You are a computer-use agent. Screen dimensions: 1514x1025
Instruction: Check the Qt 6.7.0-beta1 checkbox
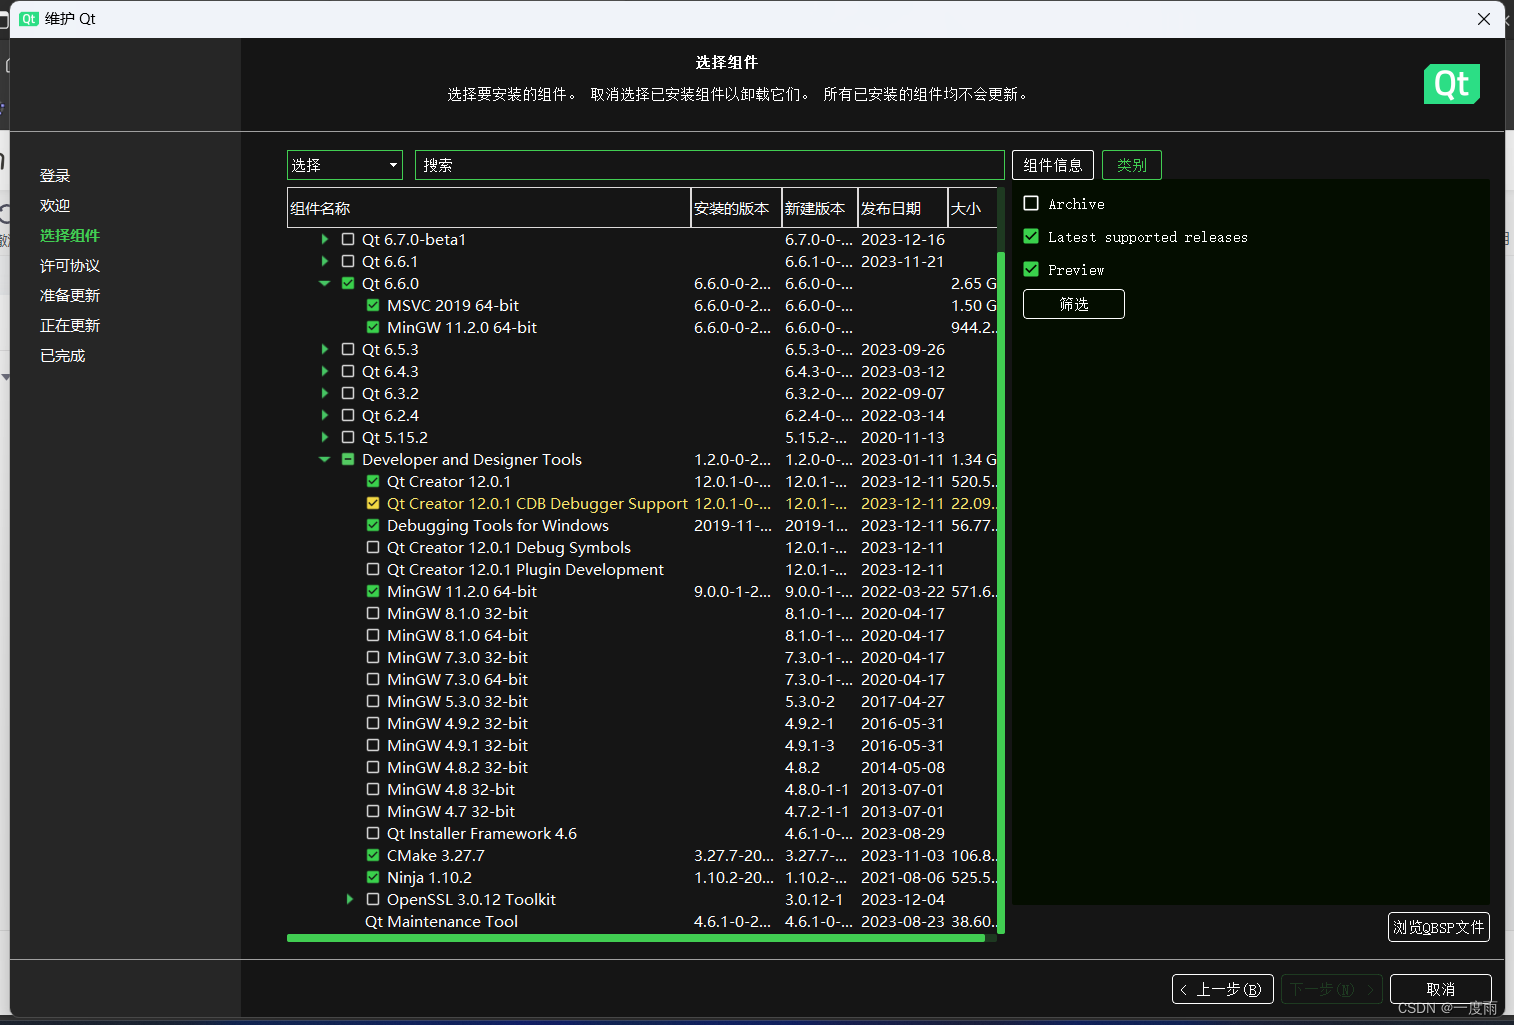coord(348,239)
